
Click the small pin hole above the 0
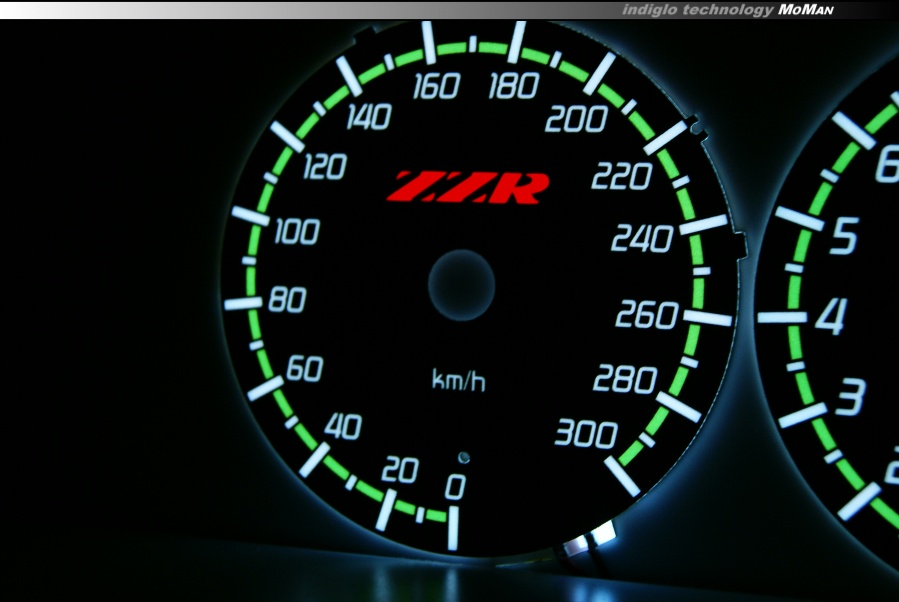click(x=464, y=458)
